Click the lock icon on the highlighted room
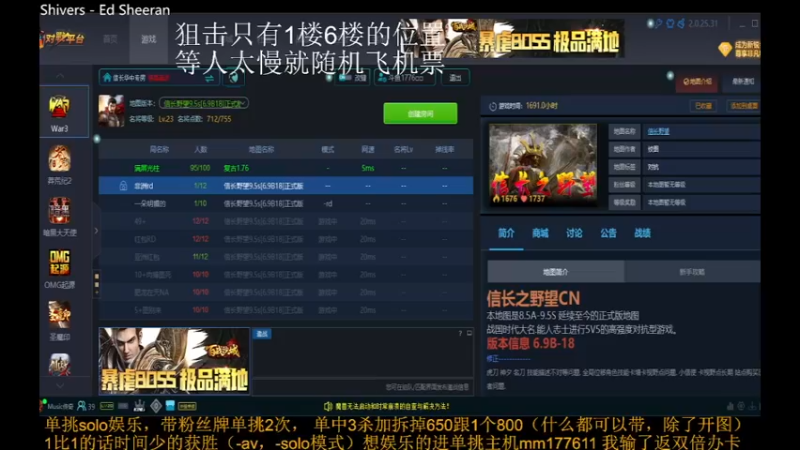 pos(123,186)
